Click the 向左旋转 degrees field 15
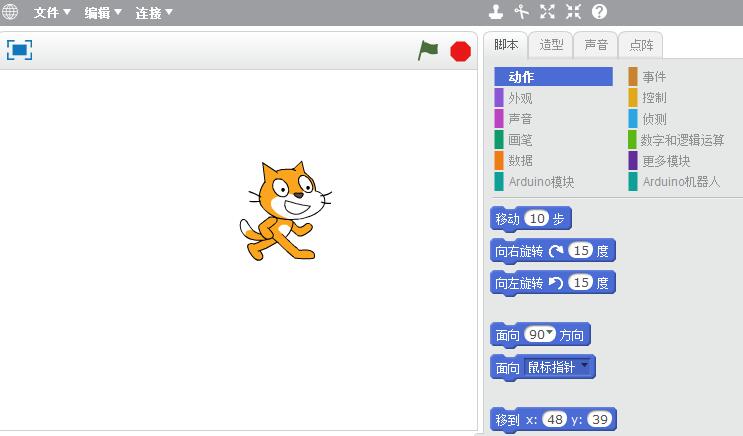This screenshot has height=436, width=743. pos(581,283)
